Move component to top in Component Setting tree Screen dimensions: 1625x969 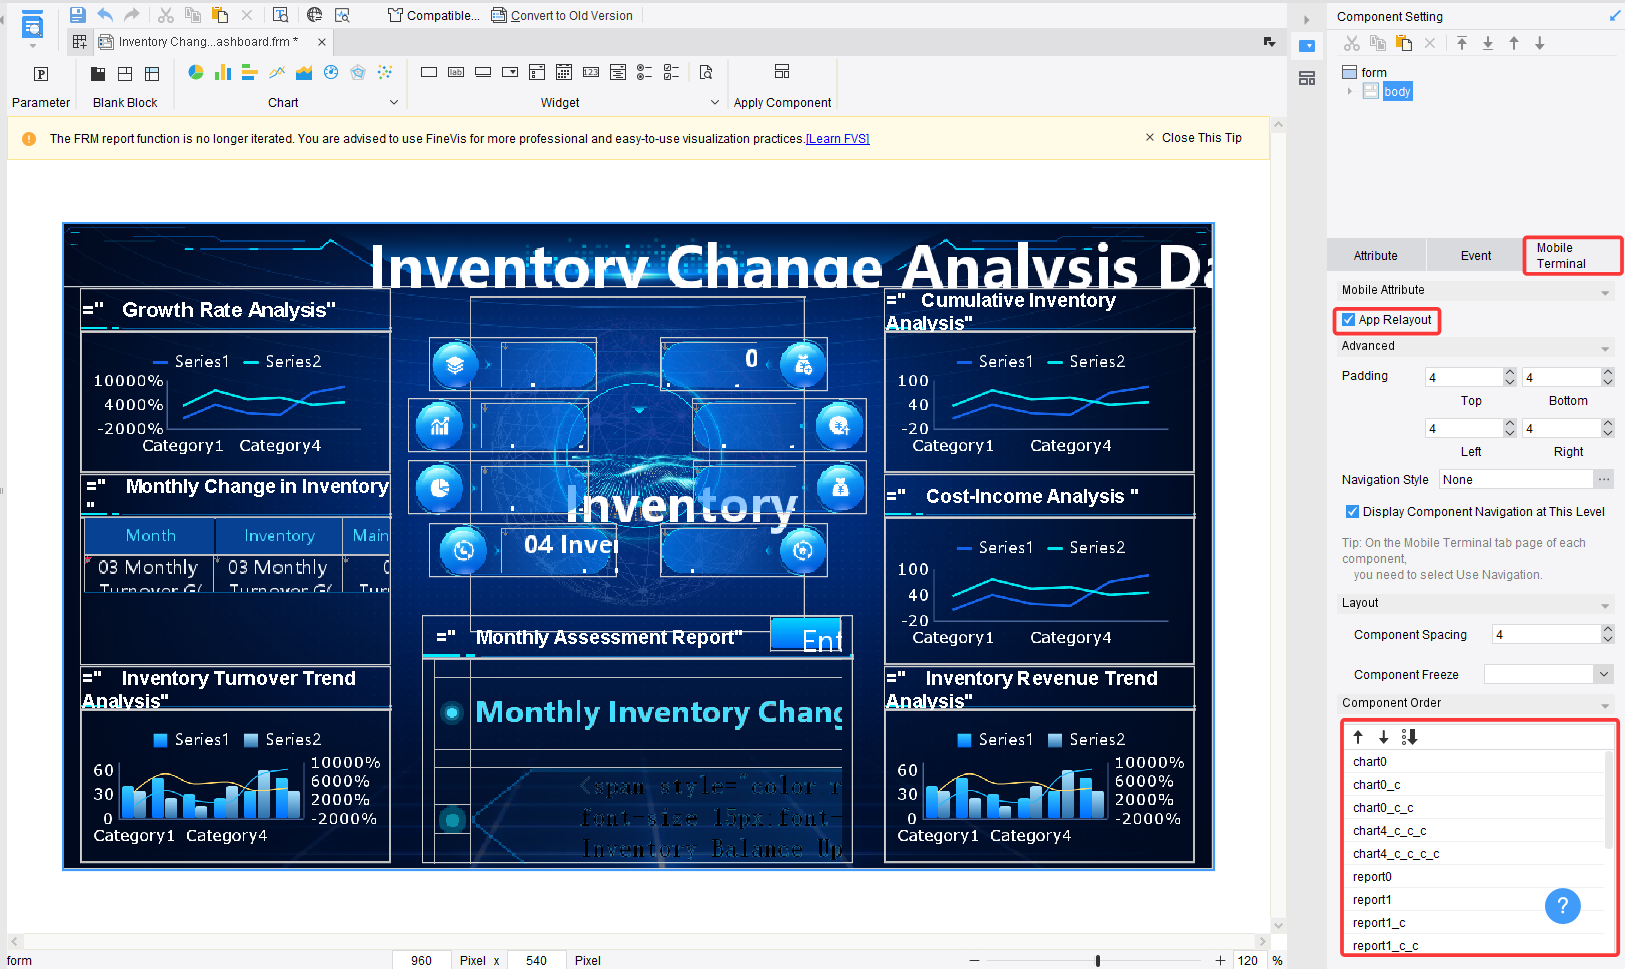coord(1462,43)
